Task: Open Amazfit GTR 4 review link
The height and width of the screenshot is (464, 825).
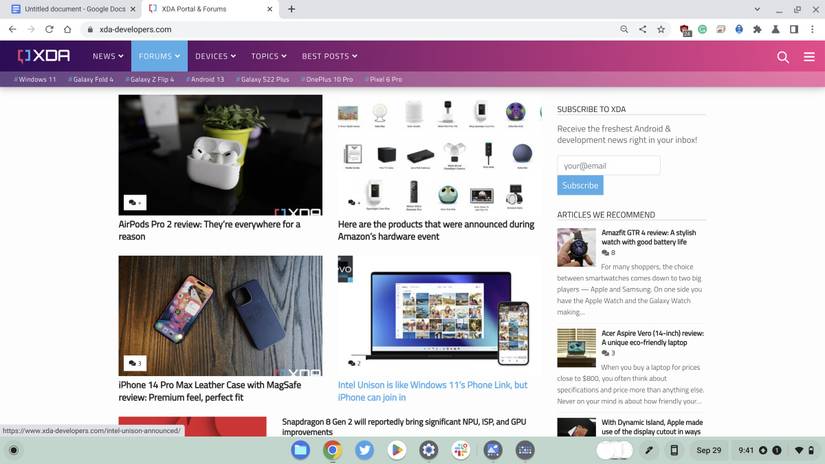Action: [648, 237]
